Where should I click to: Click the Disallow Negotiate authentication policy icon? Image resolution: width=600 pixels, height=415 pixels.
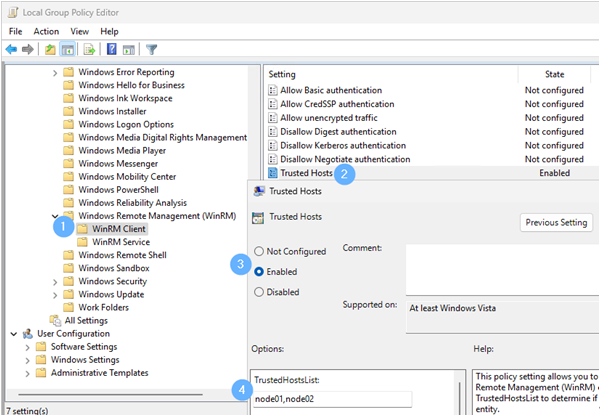point(273,159)
